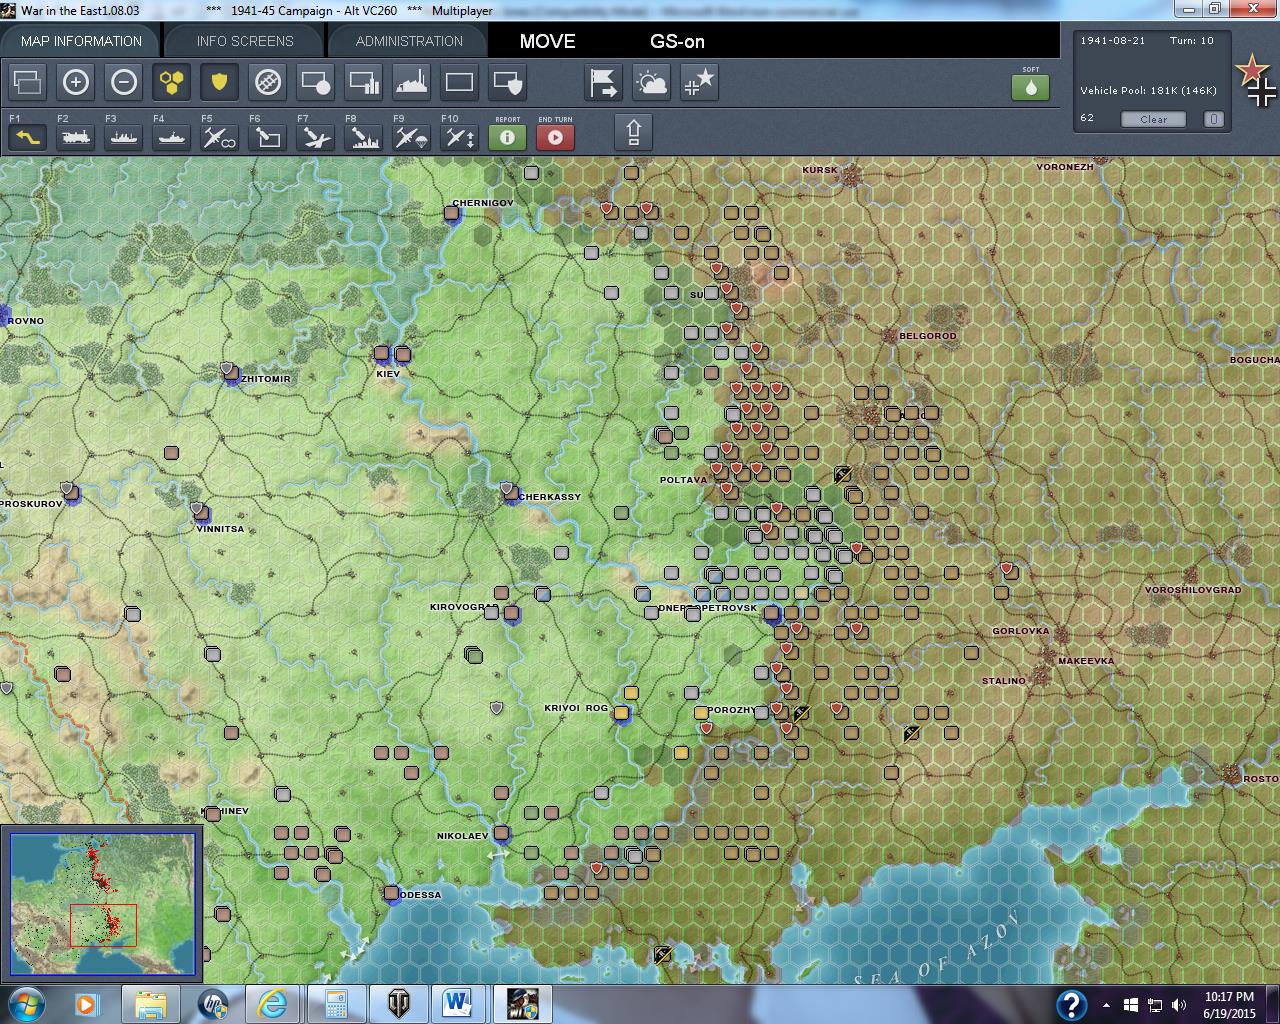The height and width of the screenshot is (1024, 1280).
Task: Click the Kursk city label
Action: [820, 170]
